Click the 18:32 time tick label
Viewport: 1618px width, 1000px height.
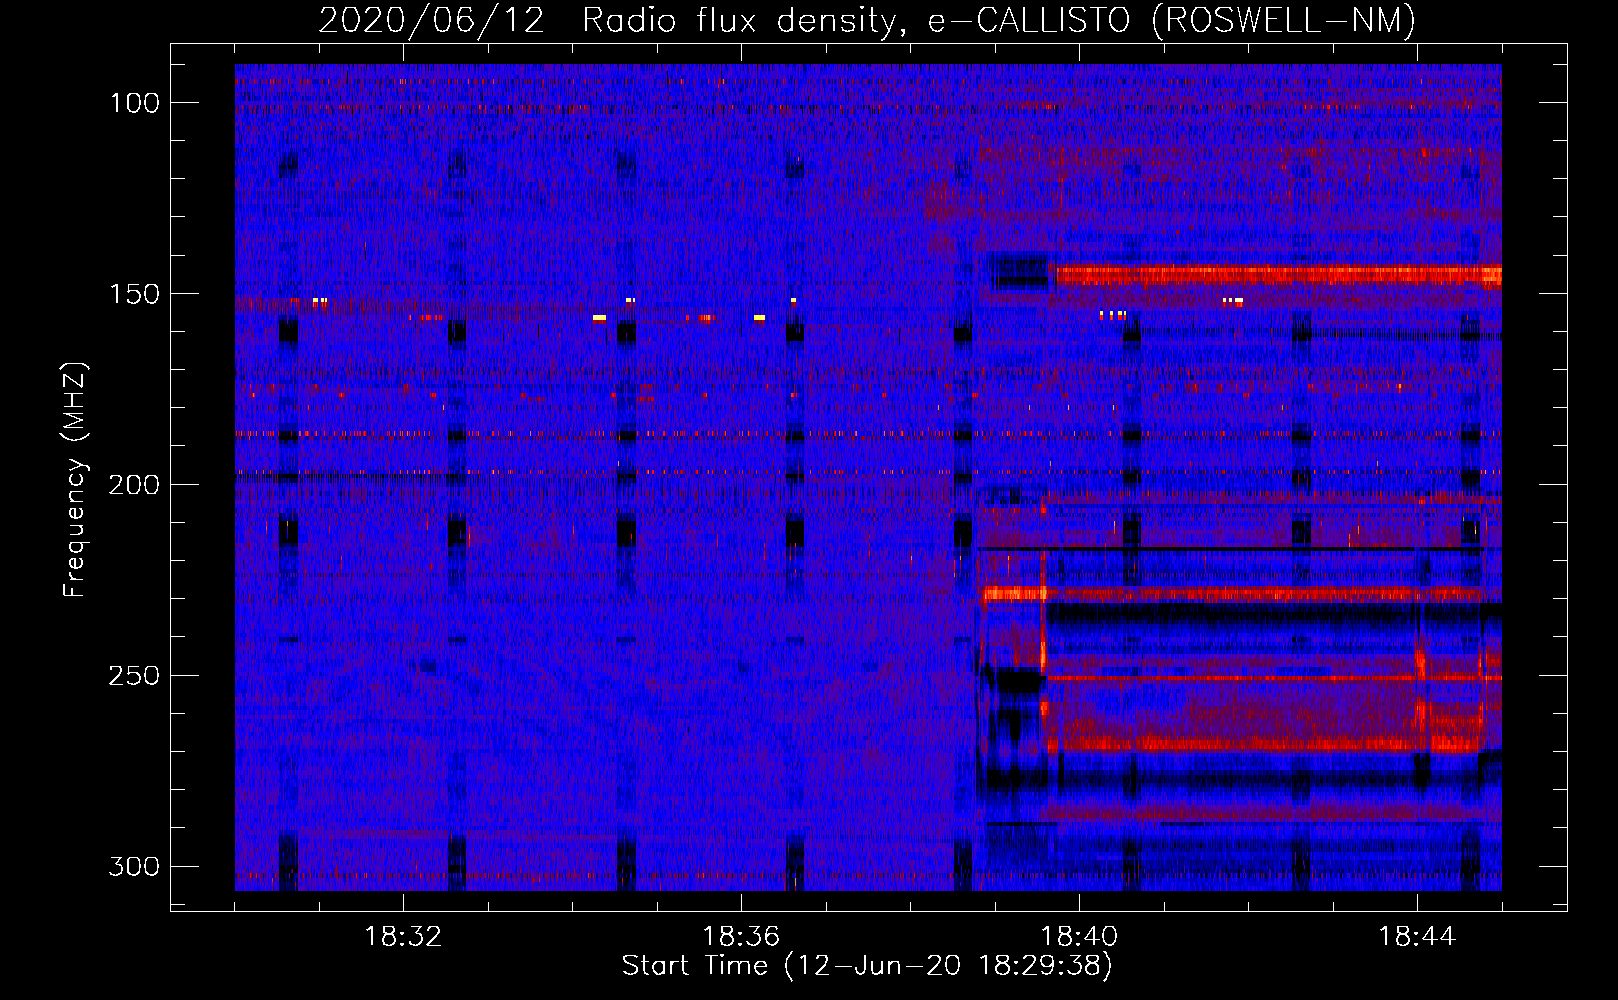point(403,937)
